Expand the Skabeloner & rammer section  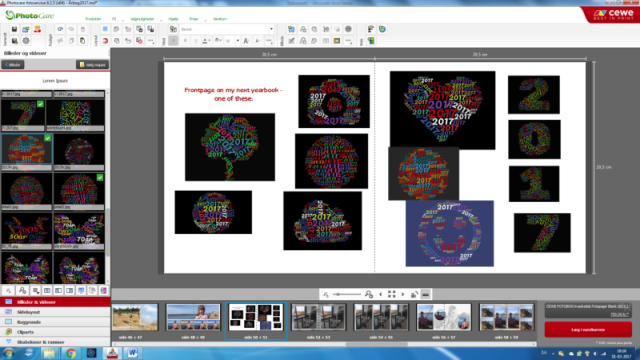(55, 342)
